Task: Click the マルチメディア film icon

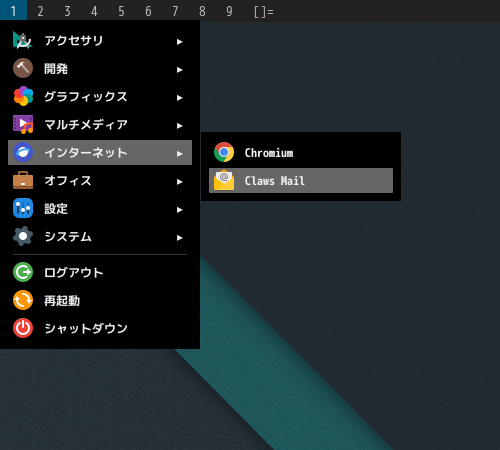Action: coord(23,124)
